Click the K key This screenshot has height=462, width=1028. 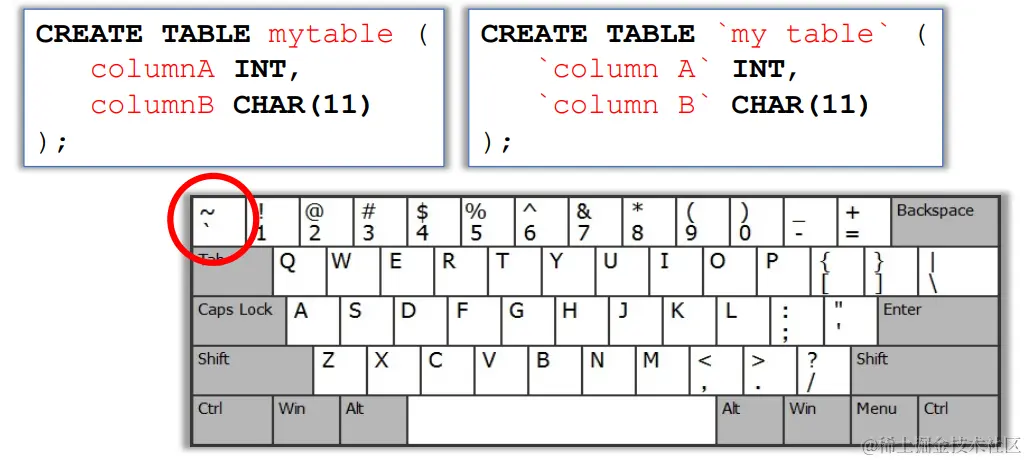point(690,320)
